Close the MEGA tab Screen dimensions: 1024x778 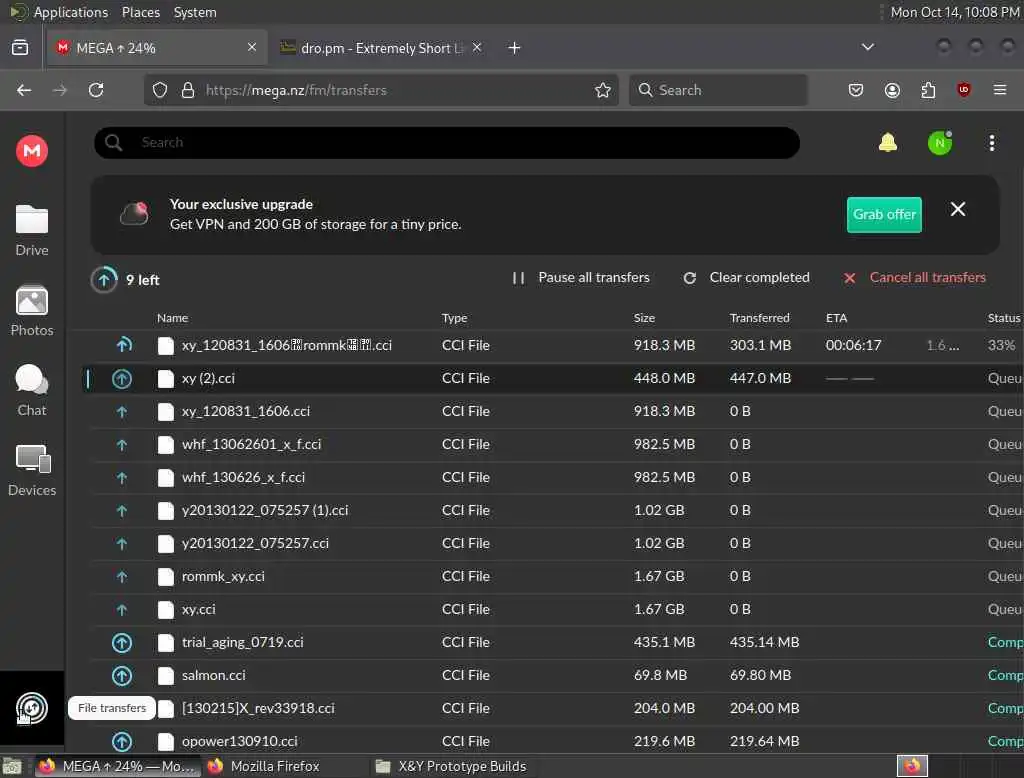[x=252, y=48]
